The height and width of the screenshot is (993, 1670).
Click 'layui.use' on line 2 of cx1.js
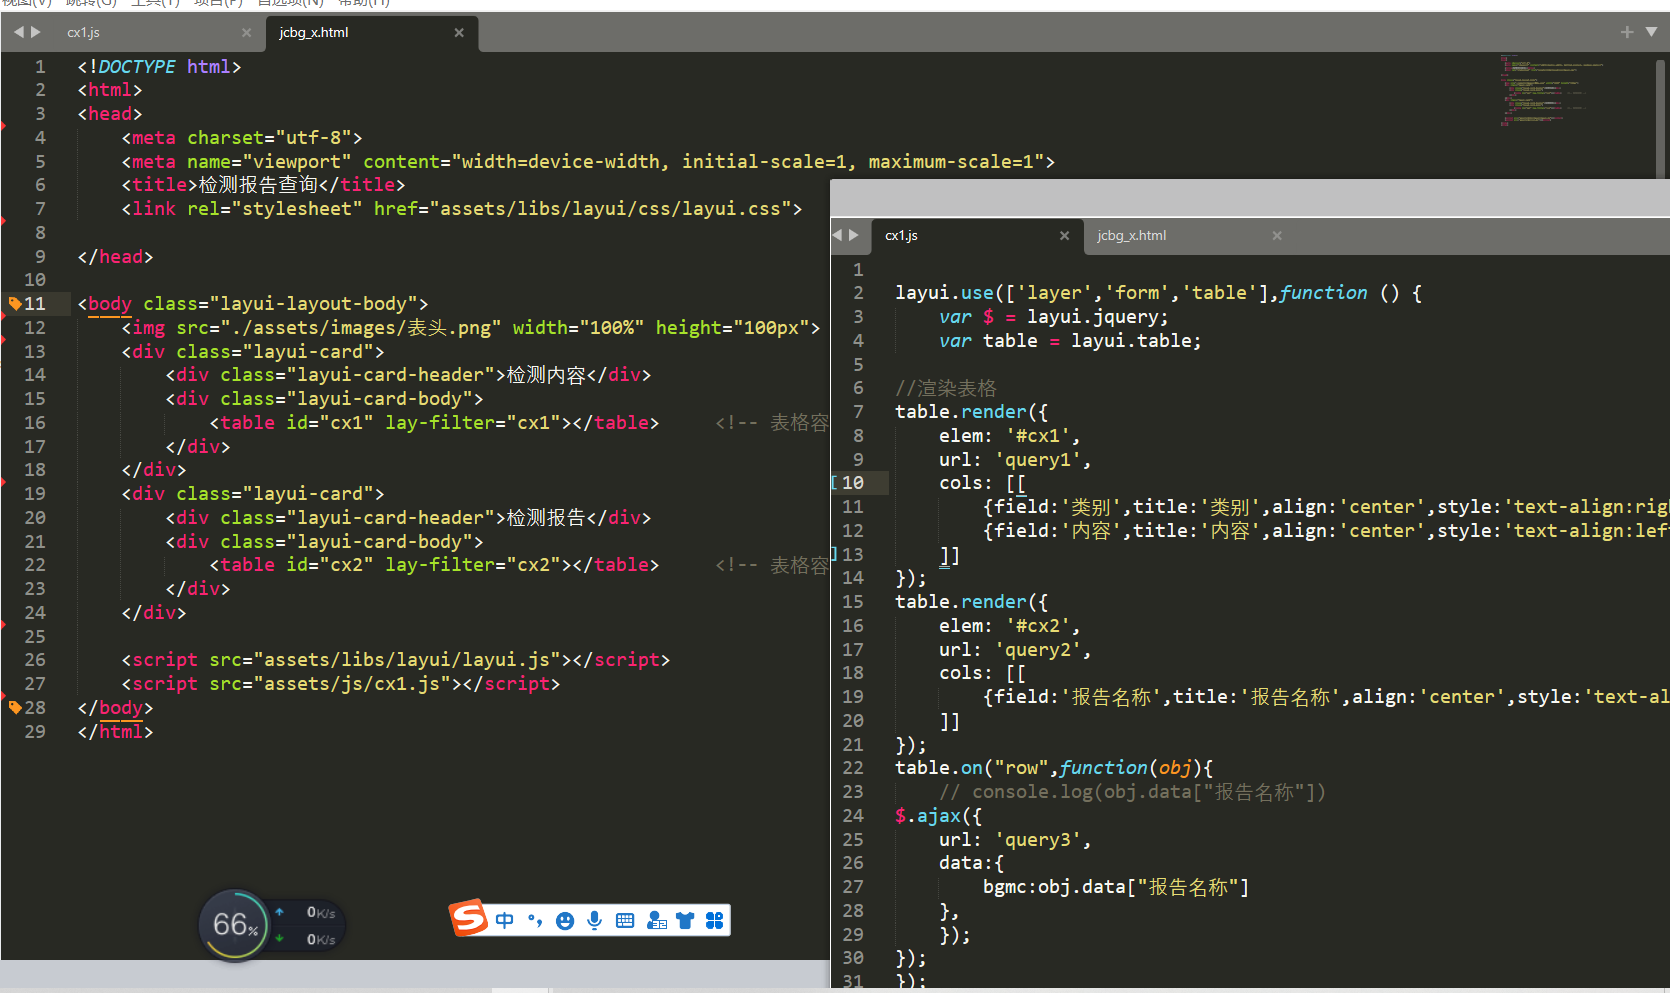coord(944,292)
